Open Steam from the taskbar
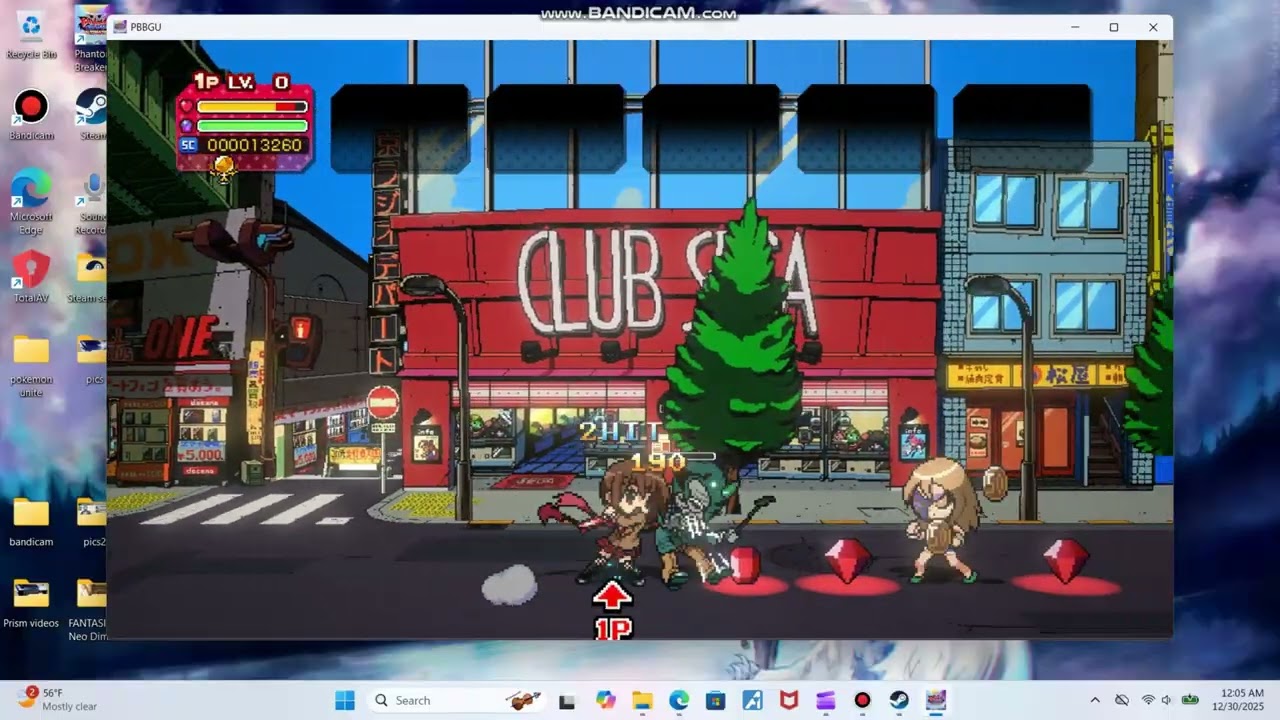The image size is (1280, 720). (x=899, y=700)
